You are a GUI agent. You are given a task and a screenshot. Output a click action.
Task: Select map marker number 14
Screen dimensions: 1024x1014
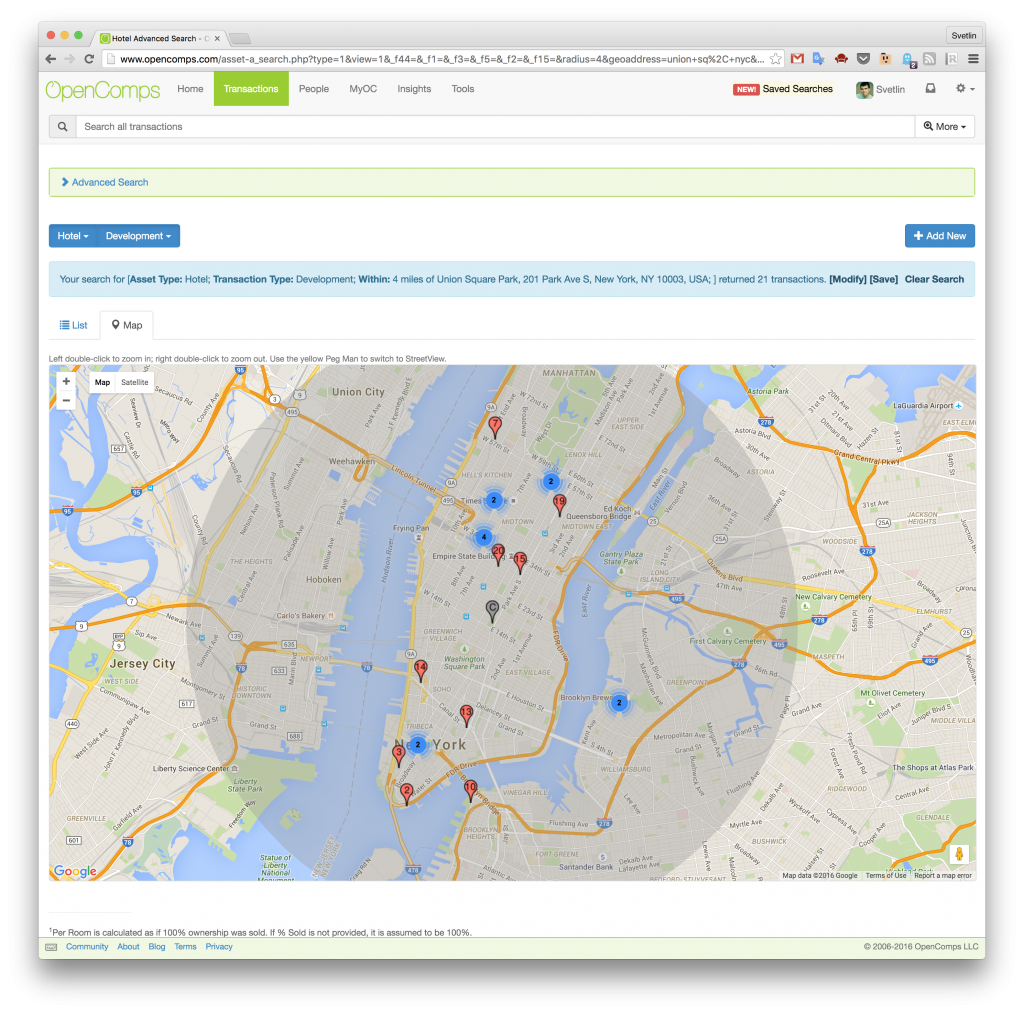(x=421, y=670)
